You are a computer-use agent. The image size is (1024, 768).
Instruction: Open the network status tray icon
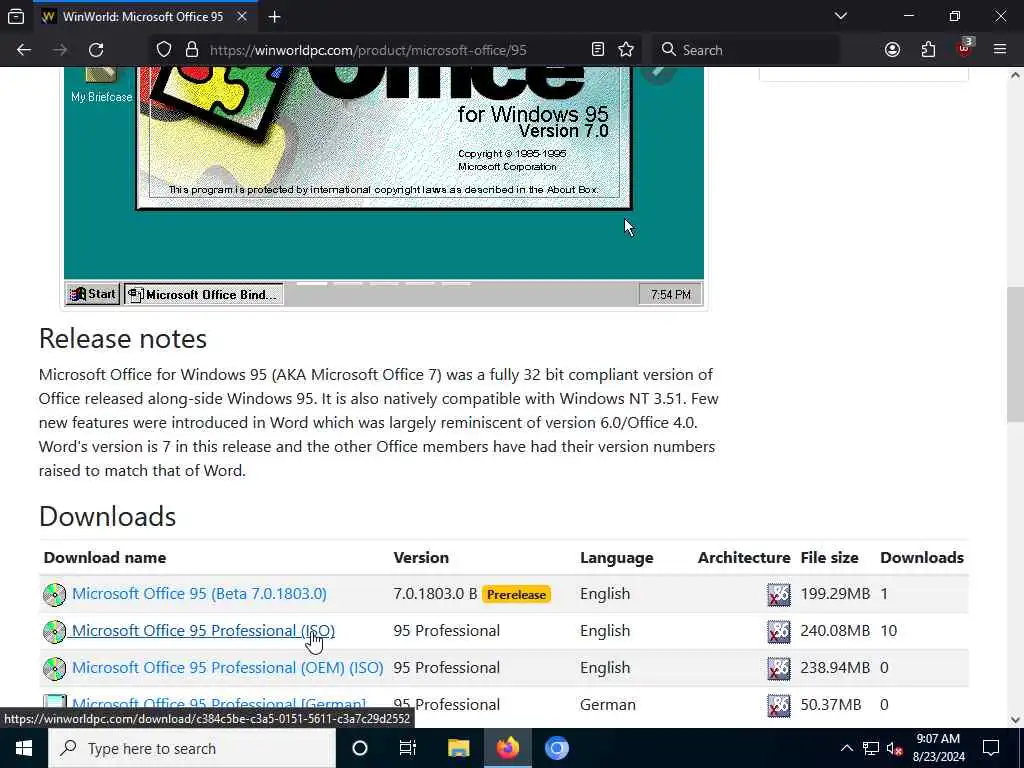pos(871,748)
